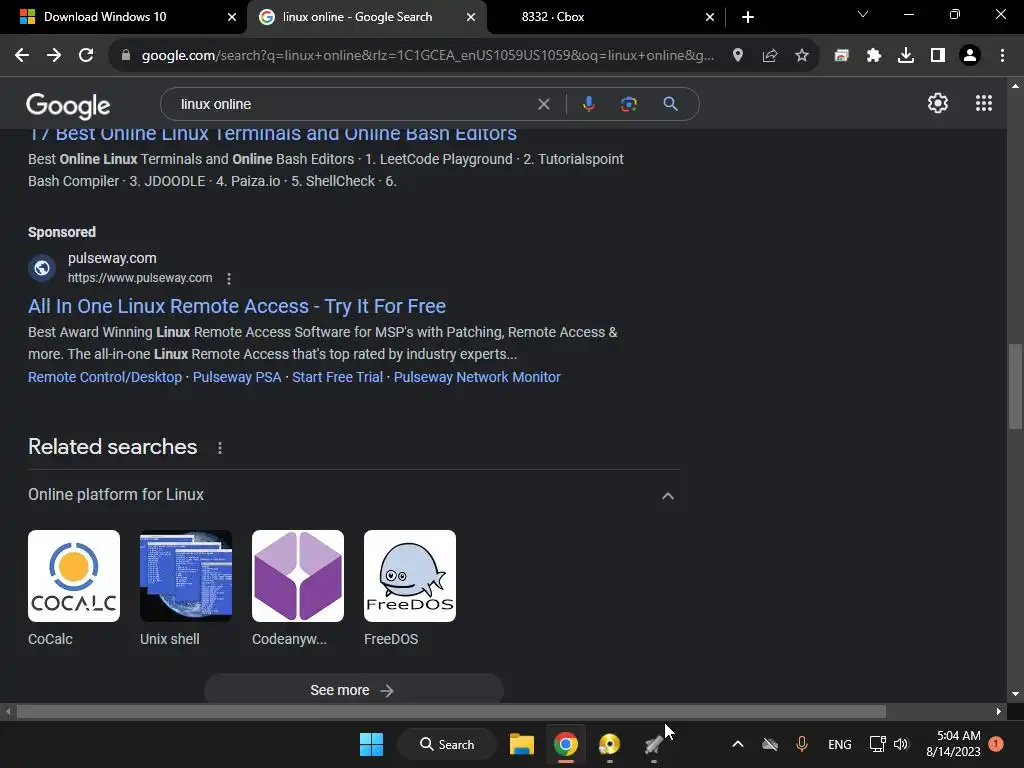Viewport: 1024px width, 768px height.
Task: Search by image with Google Lens
Action: 629,104
